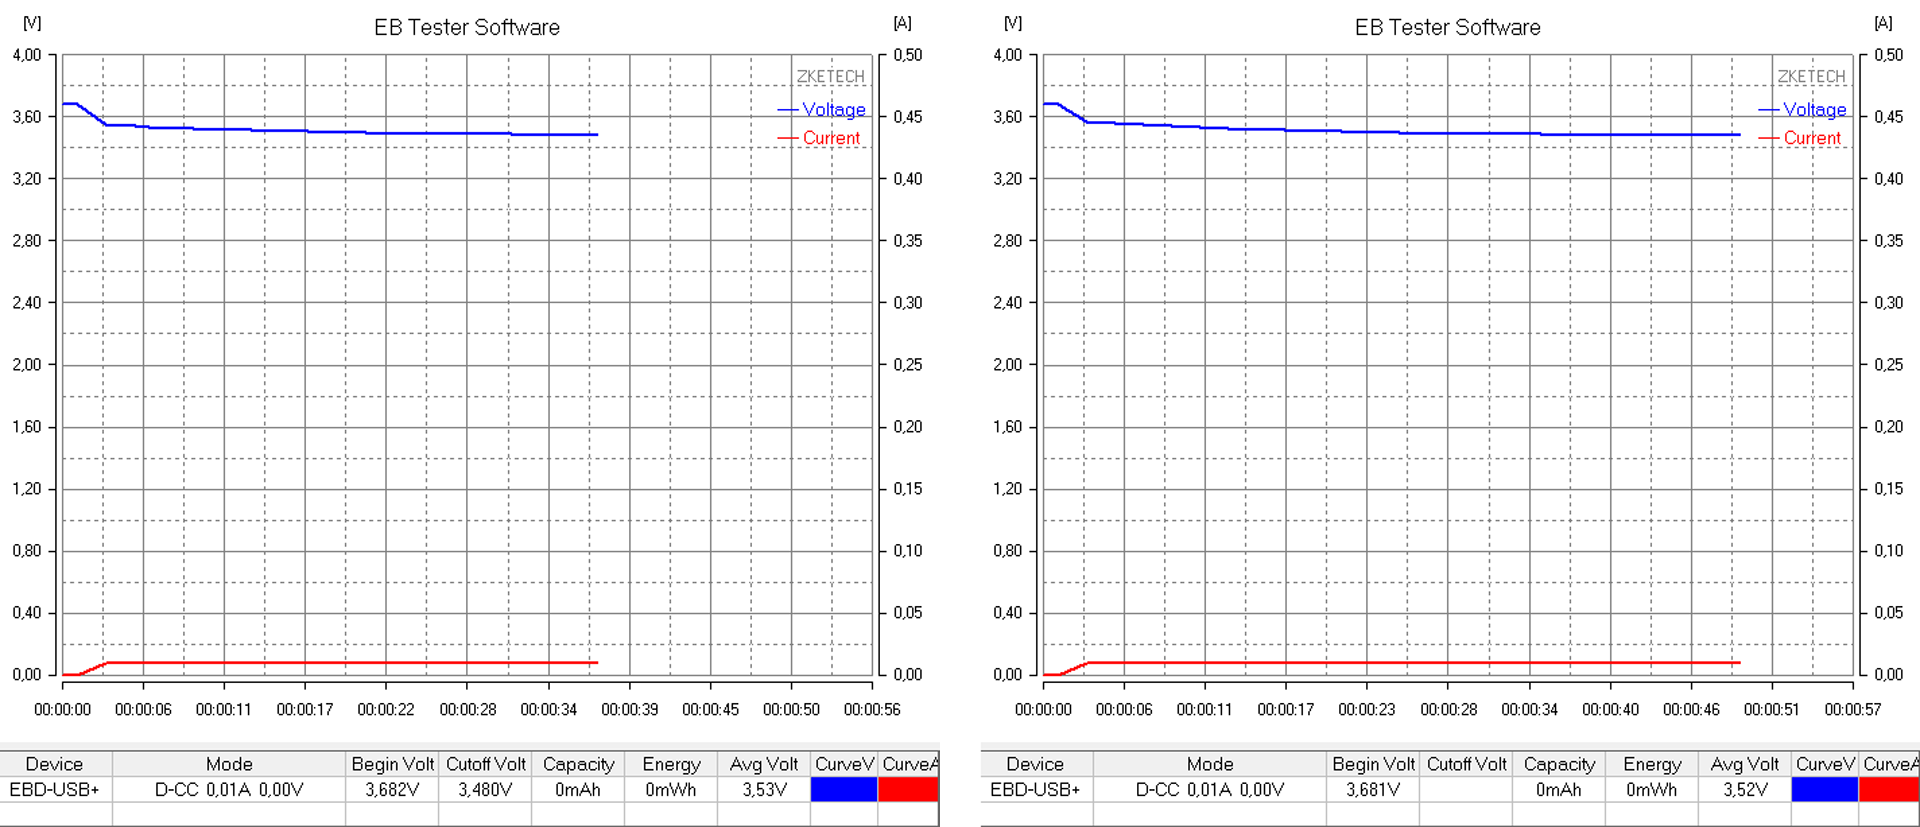This screenshot has height=827, width=1920.
Task: Select the 3,52V average voltage cell
Action: [1744, 789]
